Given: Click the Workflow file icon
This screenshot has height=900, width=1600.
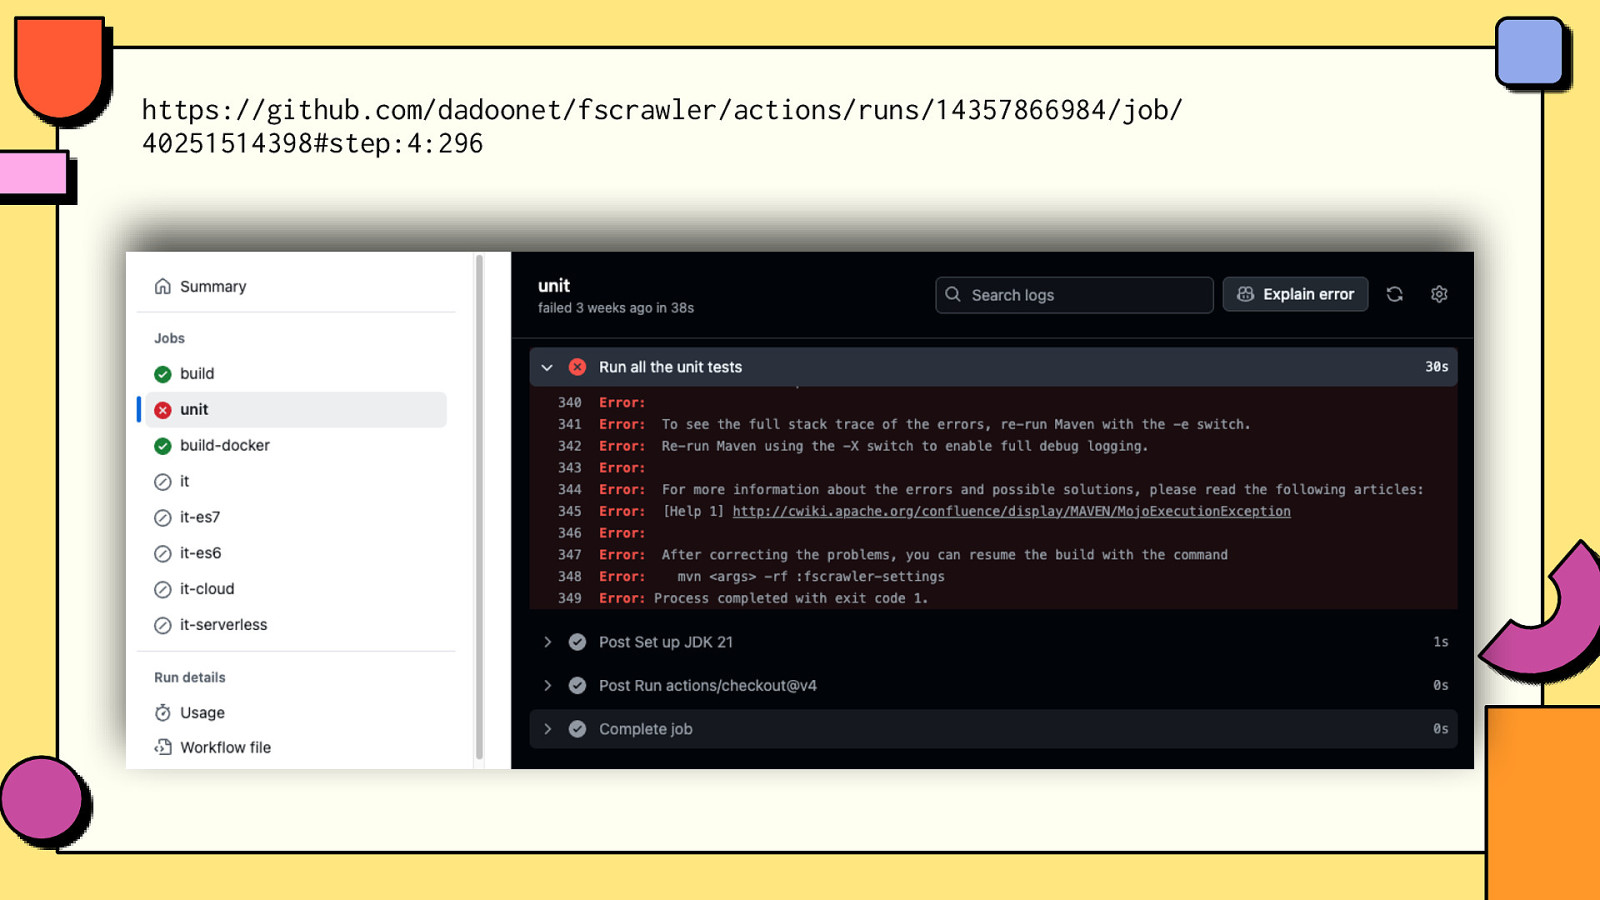Looking at the screenshot, I should pyautogui.click(x=163, y=748).
